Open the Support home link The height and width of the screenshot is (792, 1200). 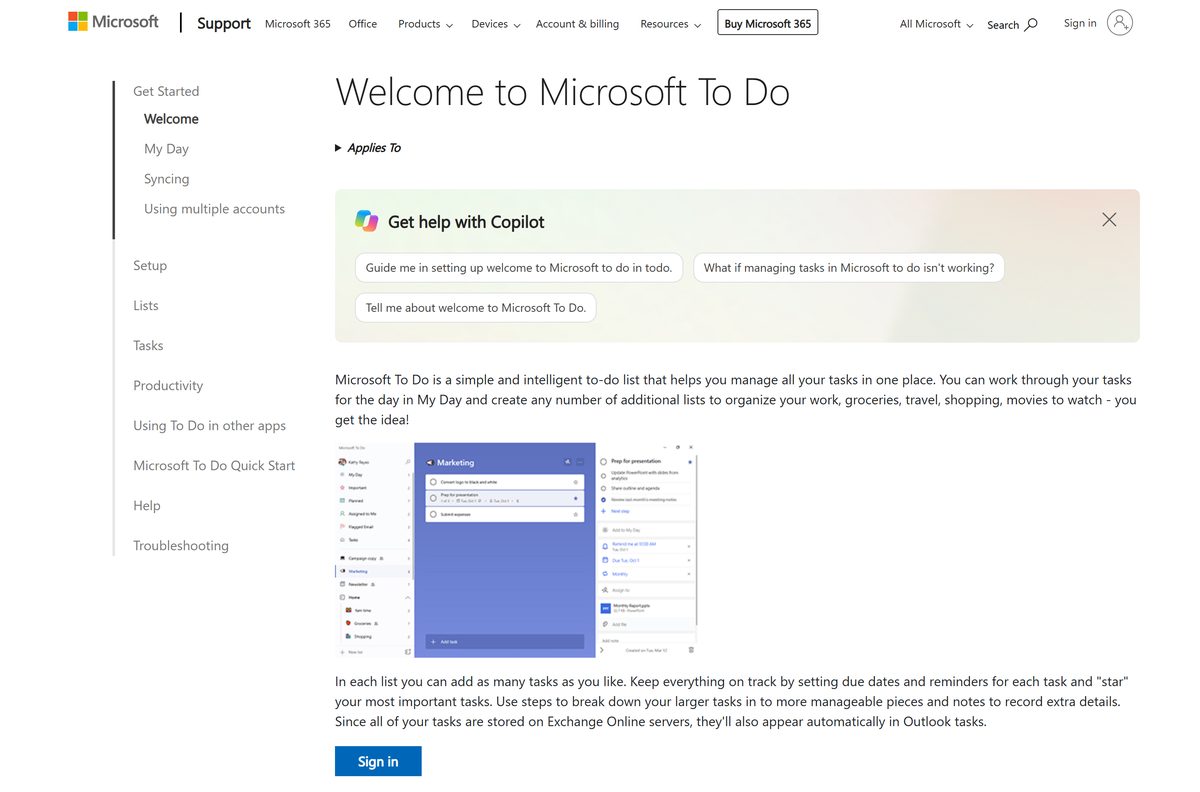[x=224, y=23]
